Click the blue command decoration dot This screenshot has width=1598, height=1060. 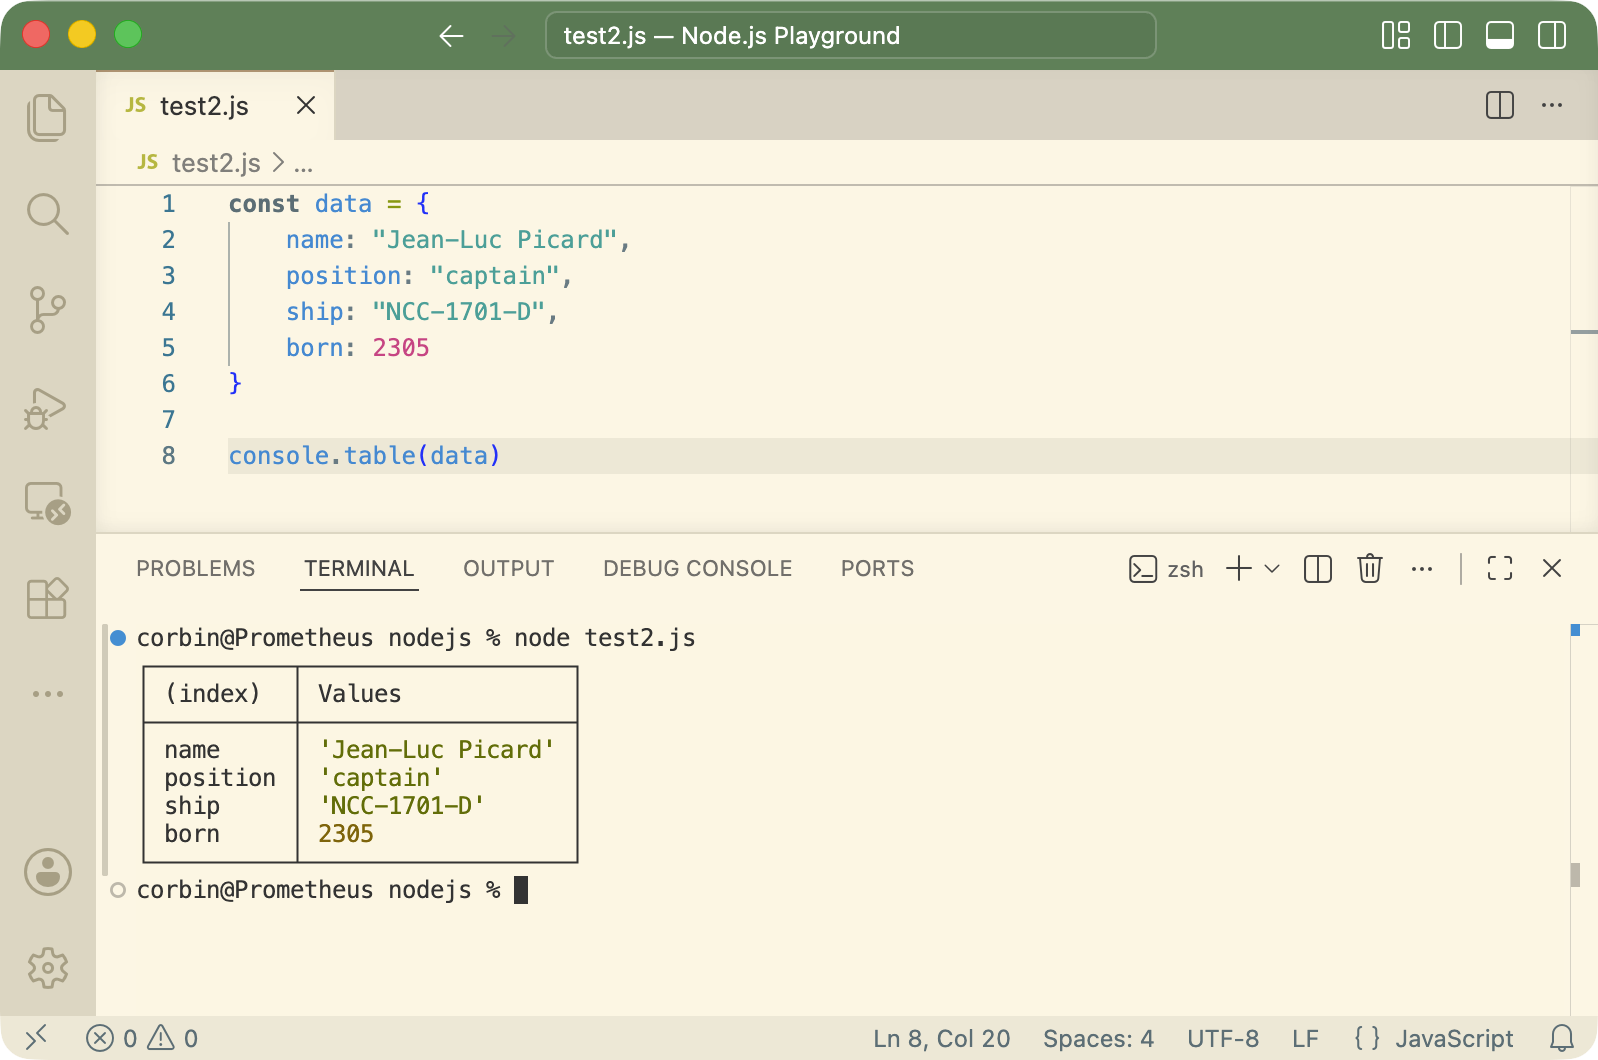pyautogui.click(x=118, y=638)
